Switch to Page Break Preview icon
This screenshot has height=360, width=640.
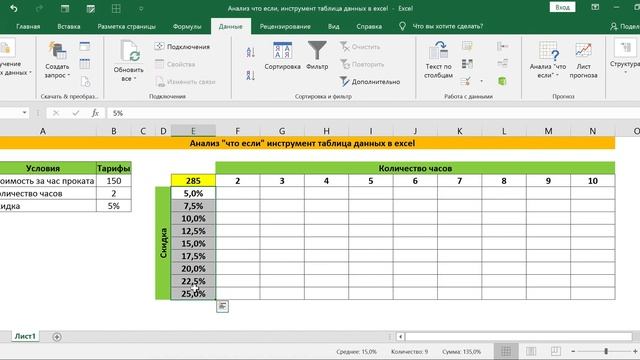(556, 351)
